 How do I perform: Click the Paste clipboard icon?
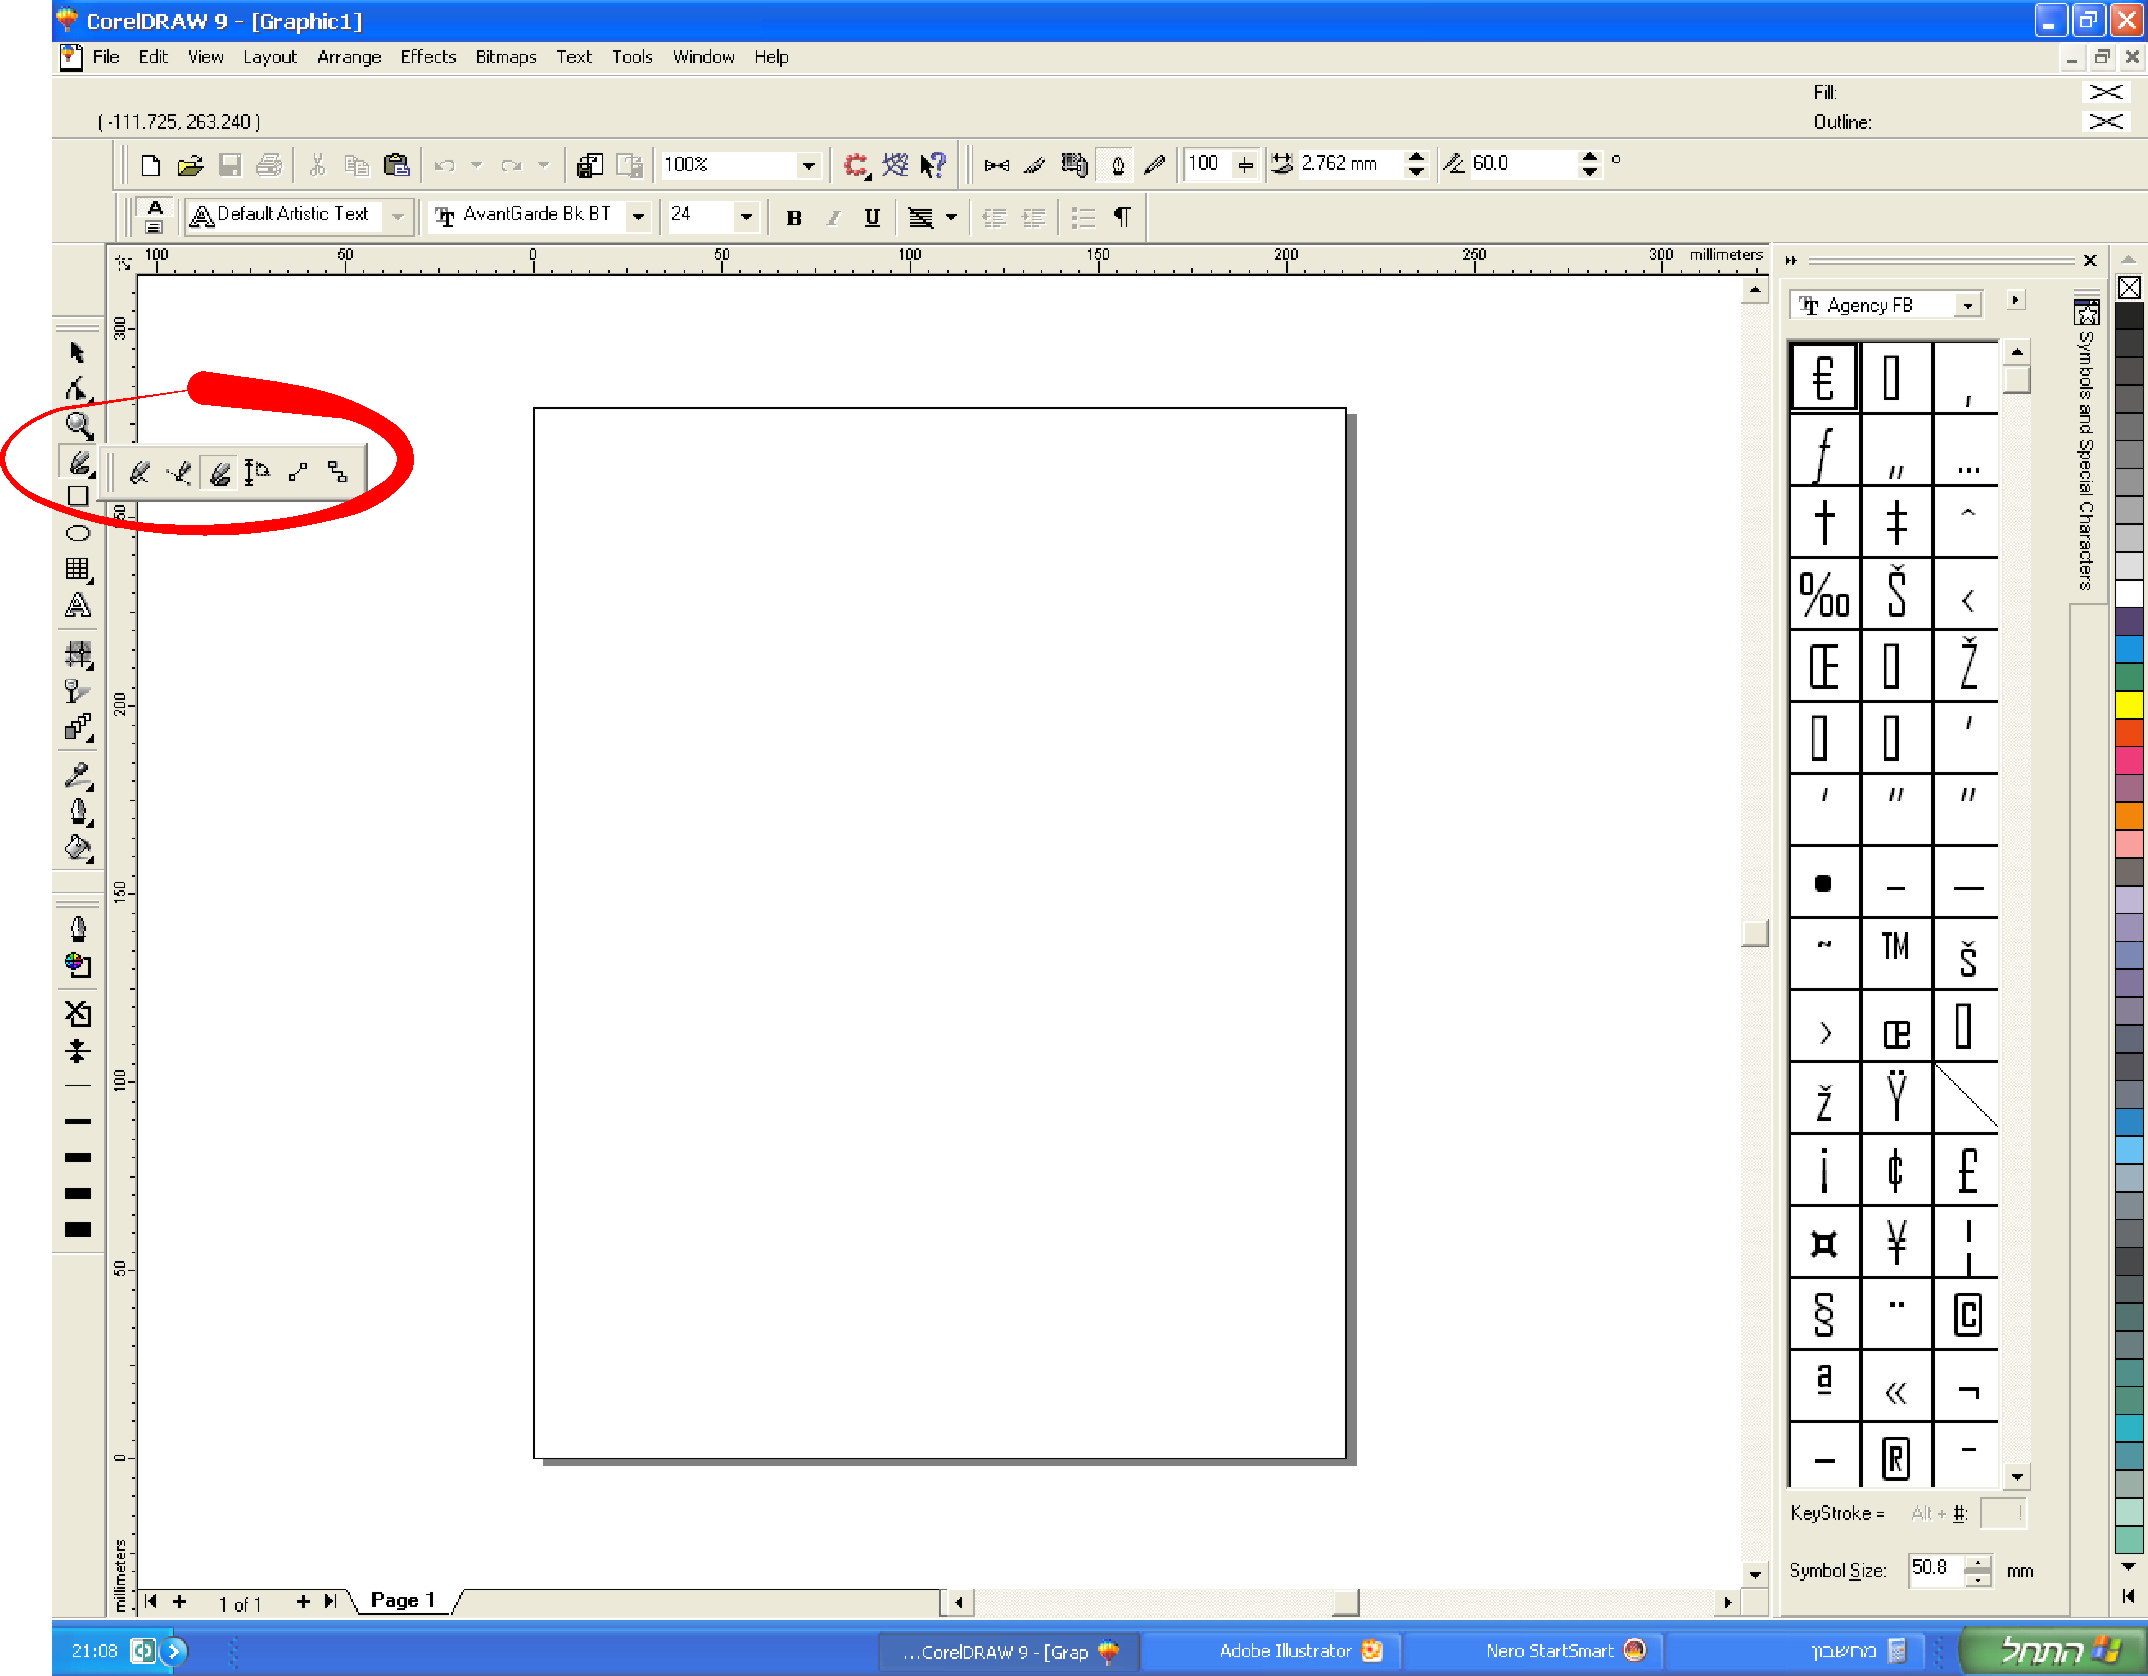(397, 165)
